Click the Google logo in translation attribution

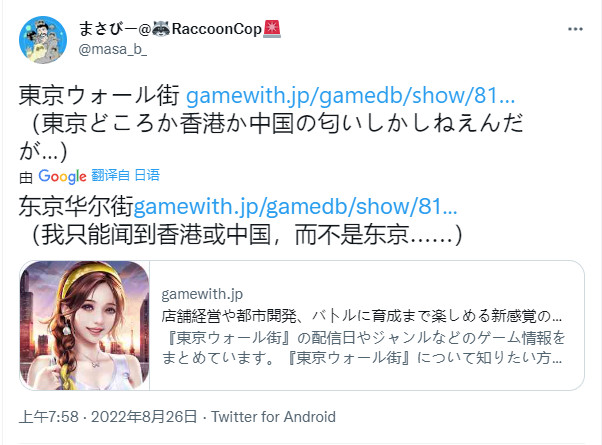point(62,176)
